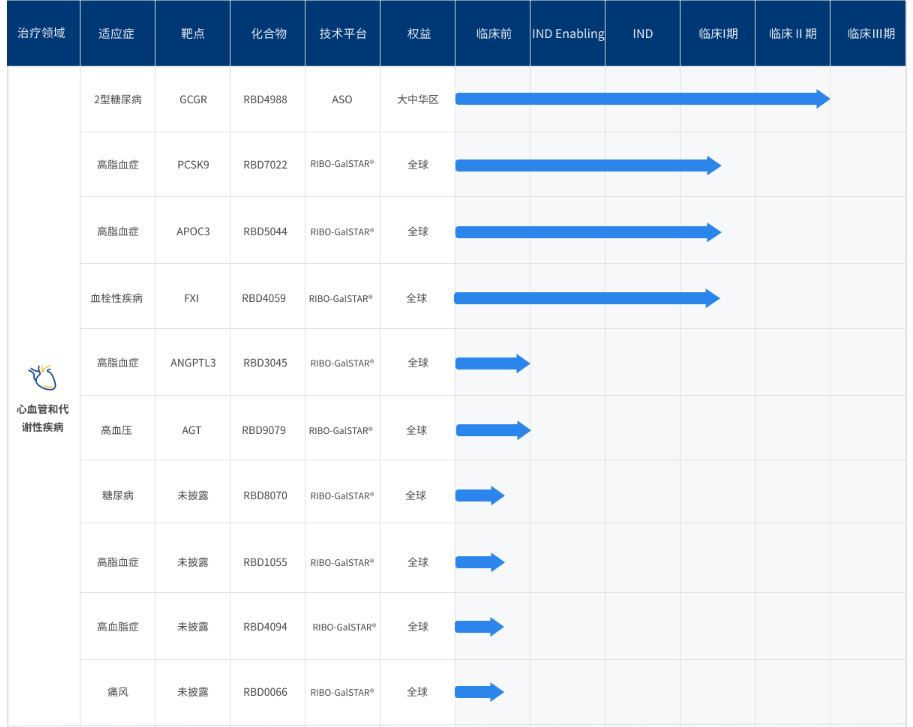Click the RBD0066 progress arrow bar
913x727 pixels.
pyautogui.click(x=479, y=692)
